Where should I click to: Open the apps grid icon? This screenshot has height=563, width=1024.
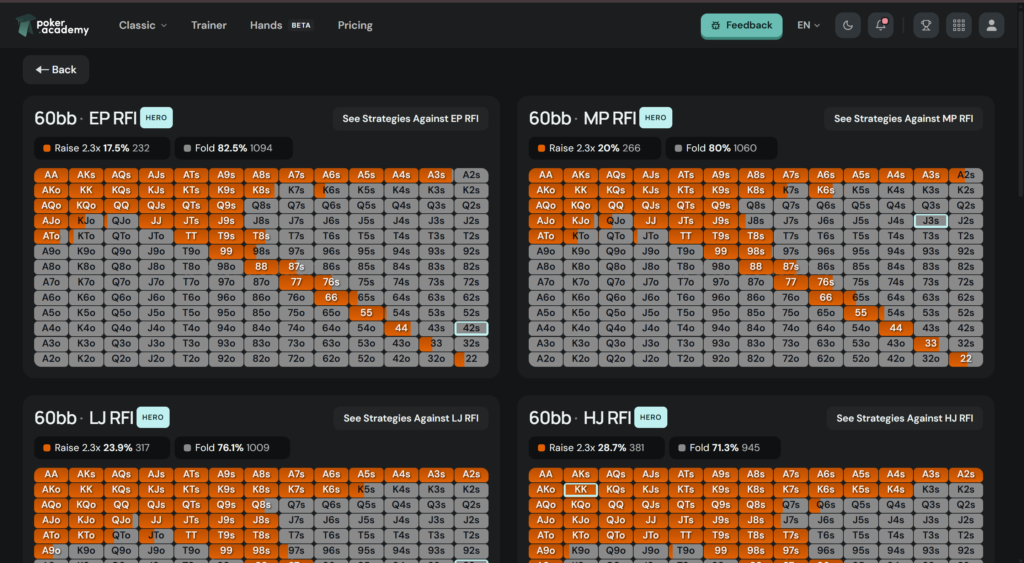coord(959,25)
